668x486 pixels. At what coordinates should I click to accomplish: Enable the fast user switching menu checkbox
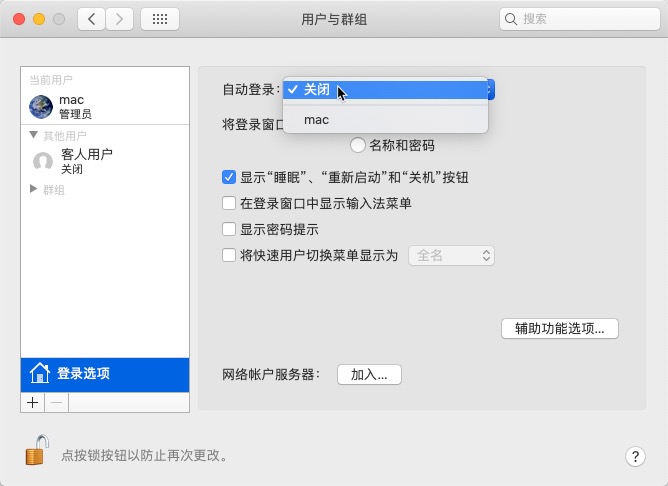point(229,255)
